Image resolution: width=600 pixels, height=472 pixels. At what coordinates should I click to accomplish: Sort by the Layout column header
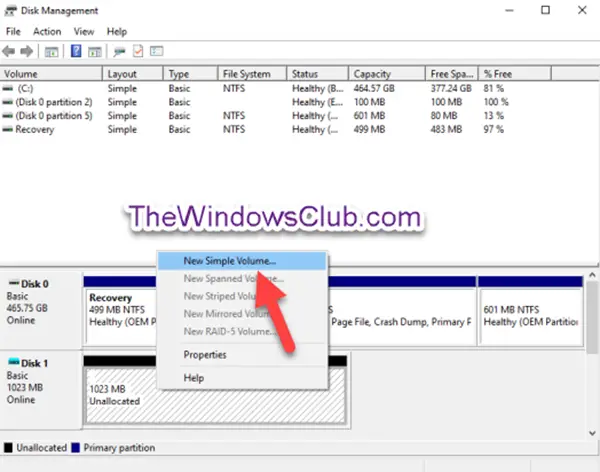(133, 74)
